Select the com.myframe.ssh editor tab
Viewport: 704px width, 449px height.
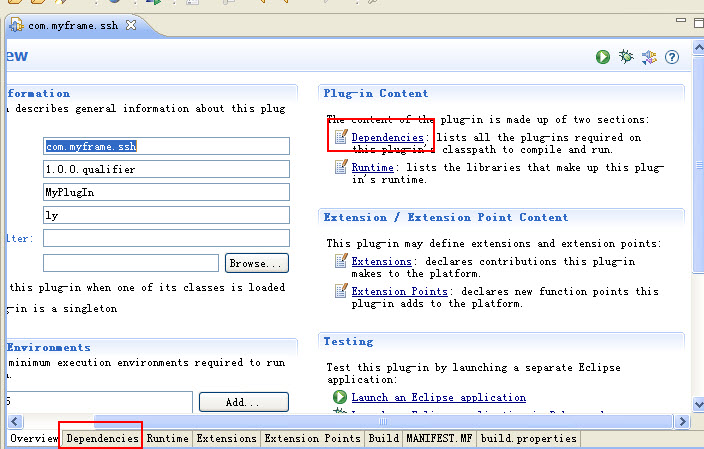pyautogui.click(x=73, y=26)
